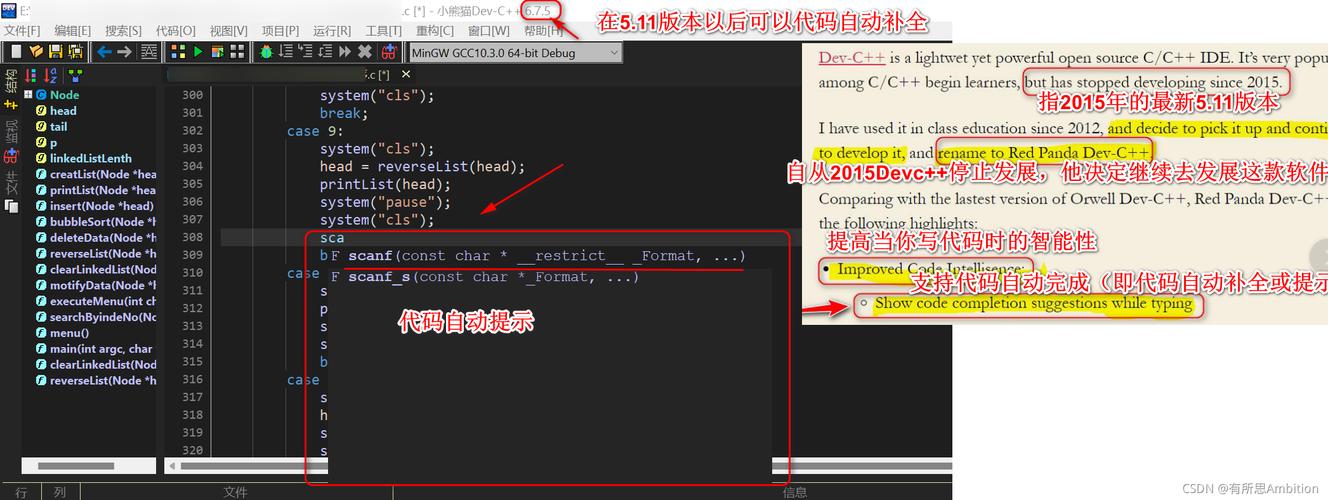This screenshot has width=1328, height=500.
Task: Open the 搜索[S] menu
Action: coord(123,31)
